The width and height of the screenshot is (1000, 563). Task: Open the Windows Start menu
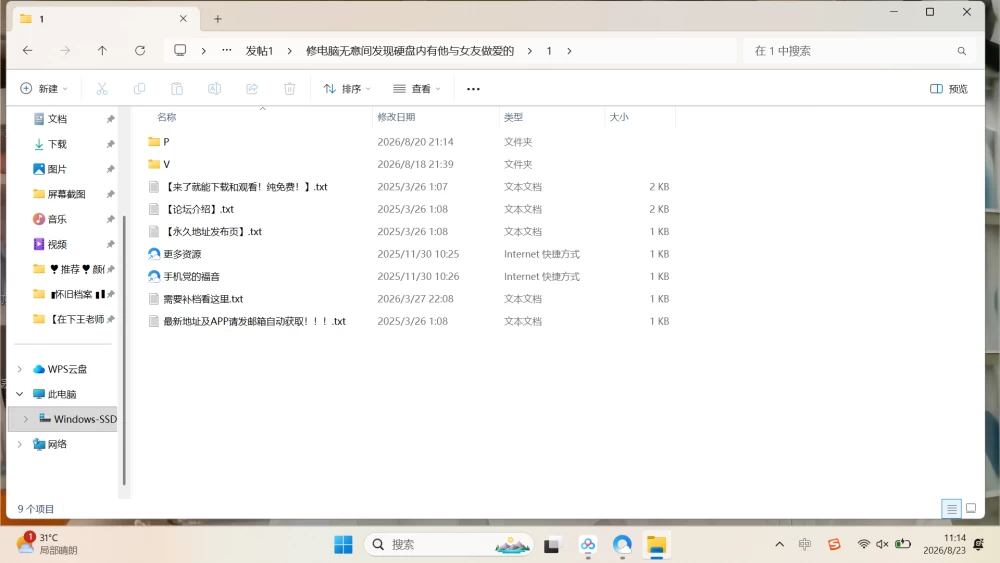pos(343,545)
